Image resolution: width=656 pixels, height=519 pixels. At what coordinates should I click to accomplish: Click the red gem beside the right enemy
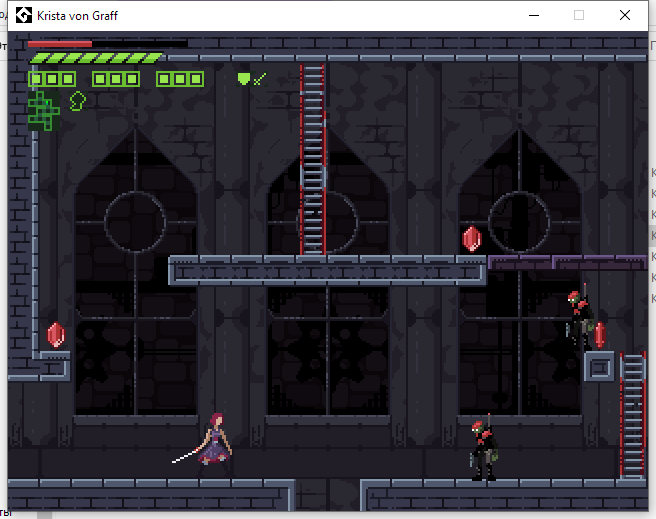600,335
